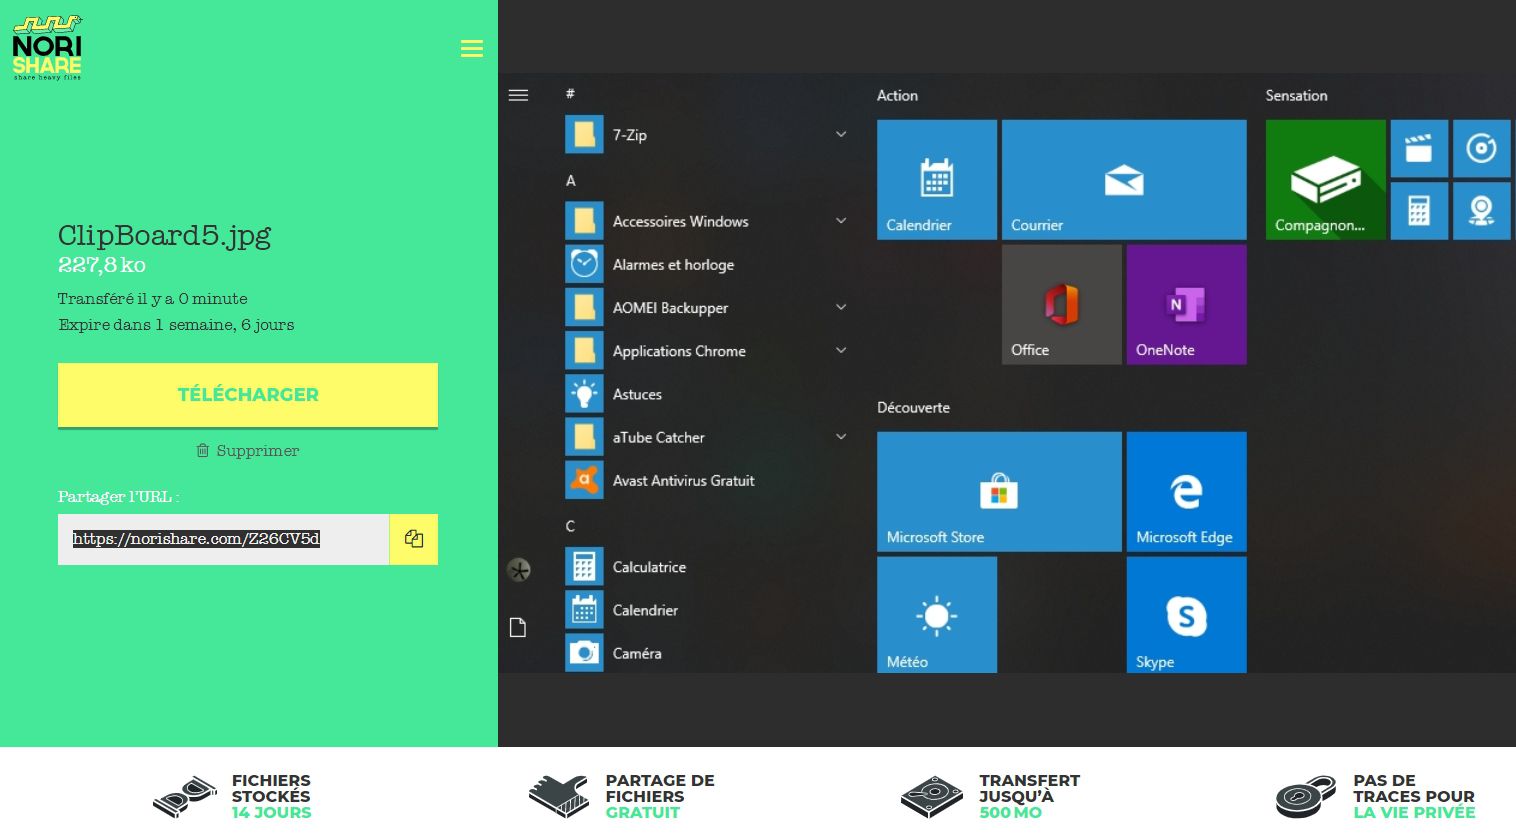1516x839 pixels.
Task: Click the NoriShare logo
Action: [47, 48]
